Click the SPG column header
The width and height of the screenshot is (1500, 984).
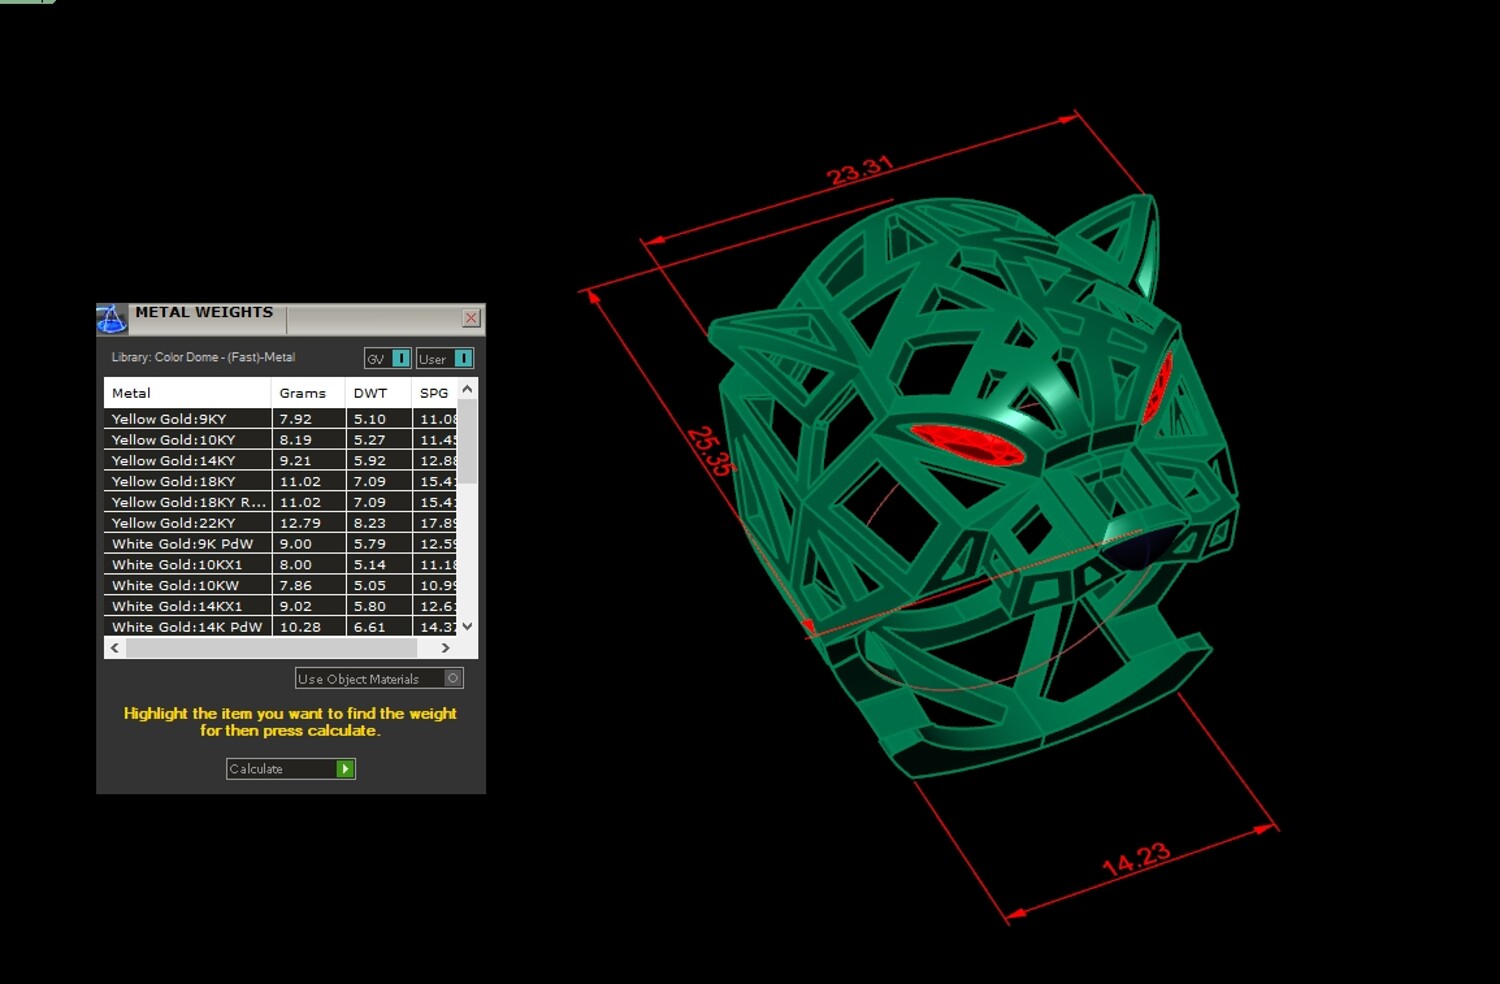434,393
